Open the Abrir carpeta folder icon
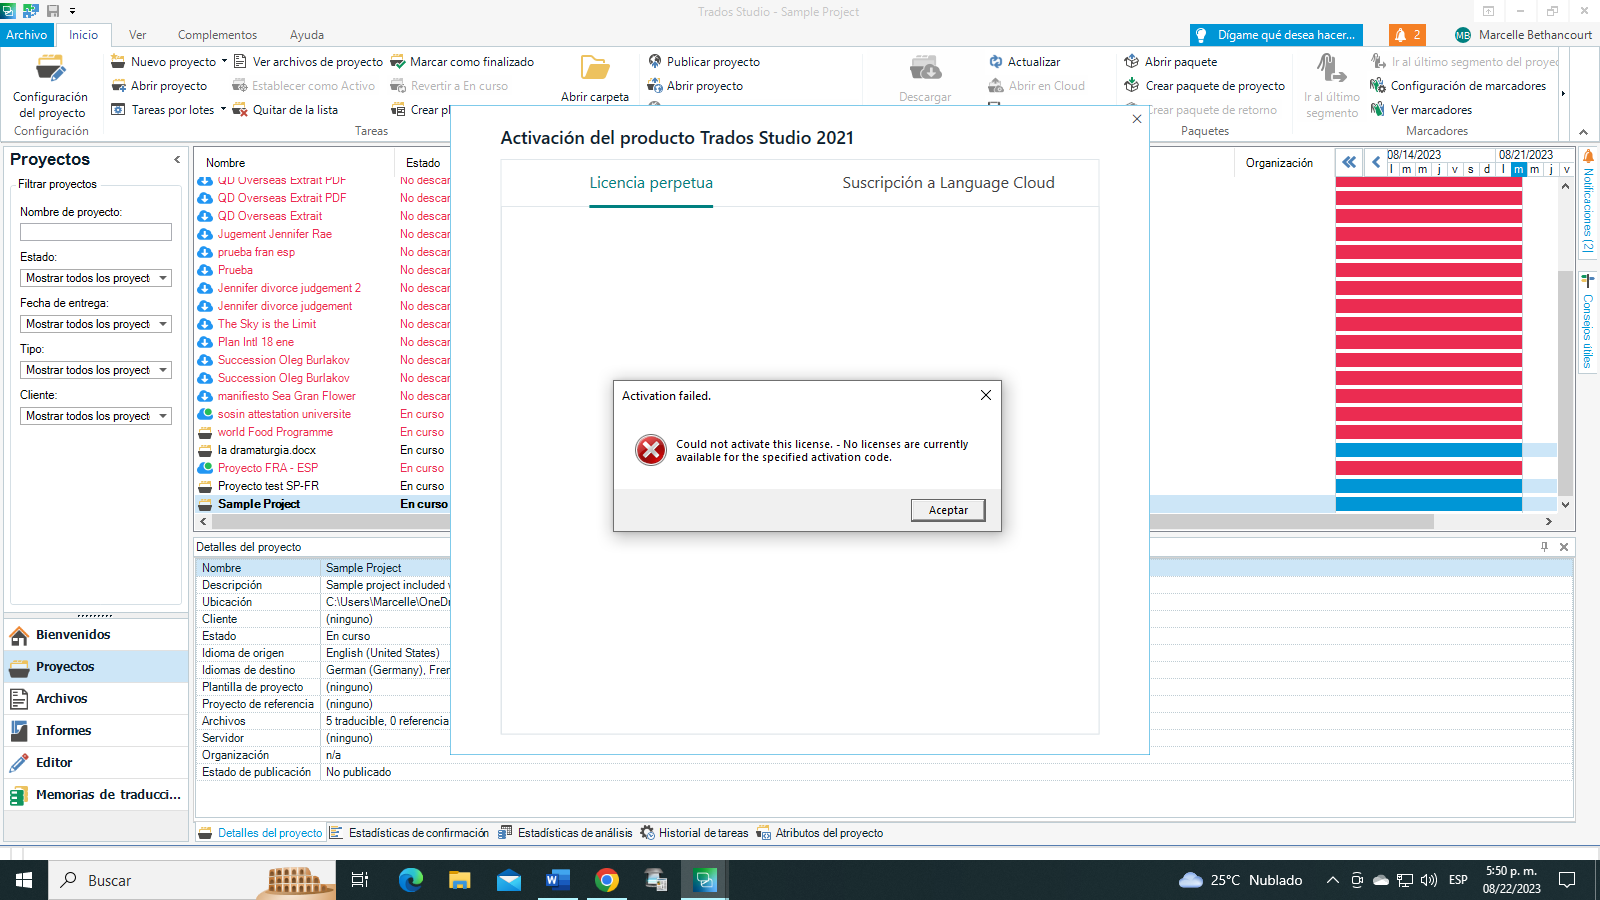This screenshot has height=900, width=1600. click(595, 68)
